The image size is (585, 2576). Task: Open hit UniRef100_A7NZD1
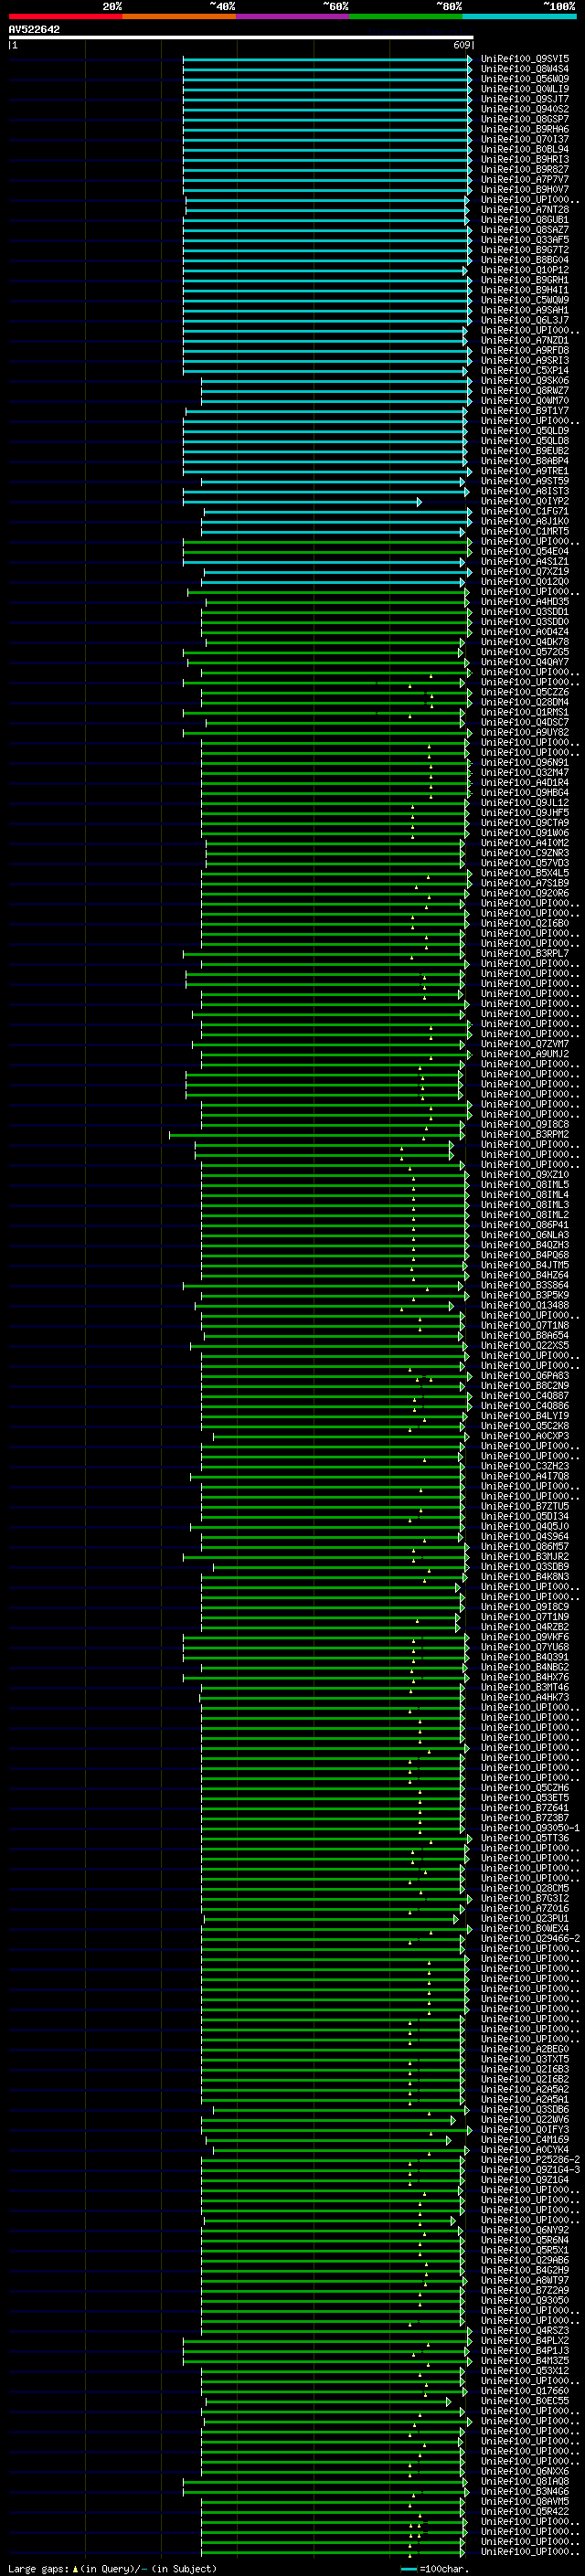pyautogui.click(x=525, y=340)
